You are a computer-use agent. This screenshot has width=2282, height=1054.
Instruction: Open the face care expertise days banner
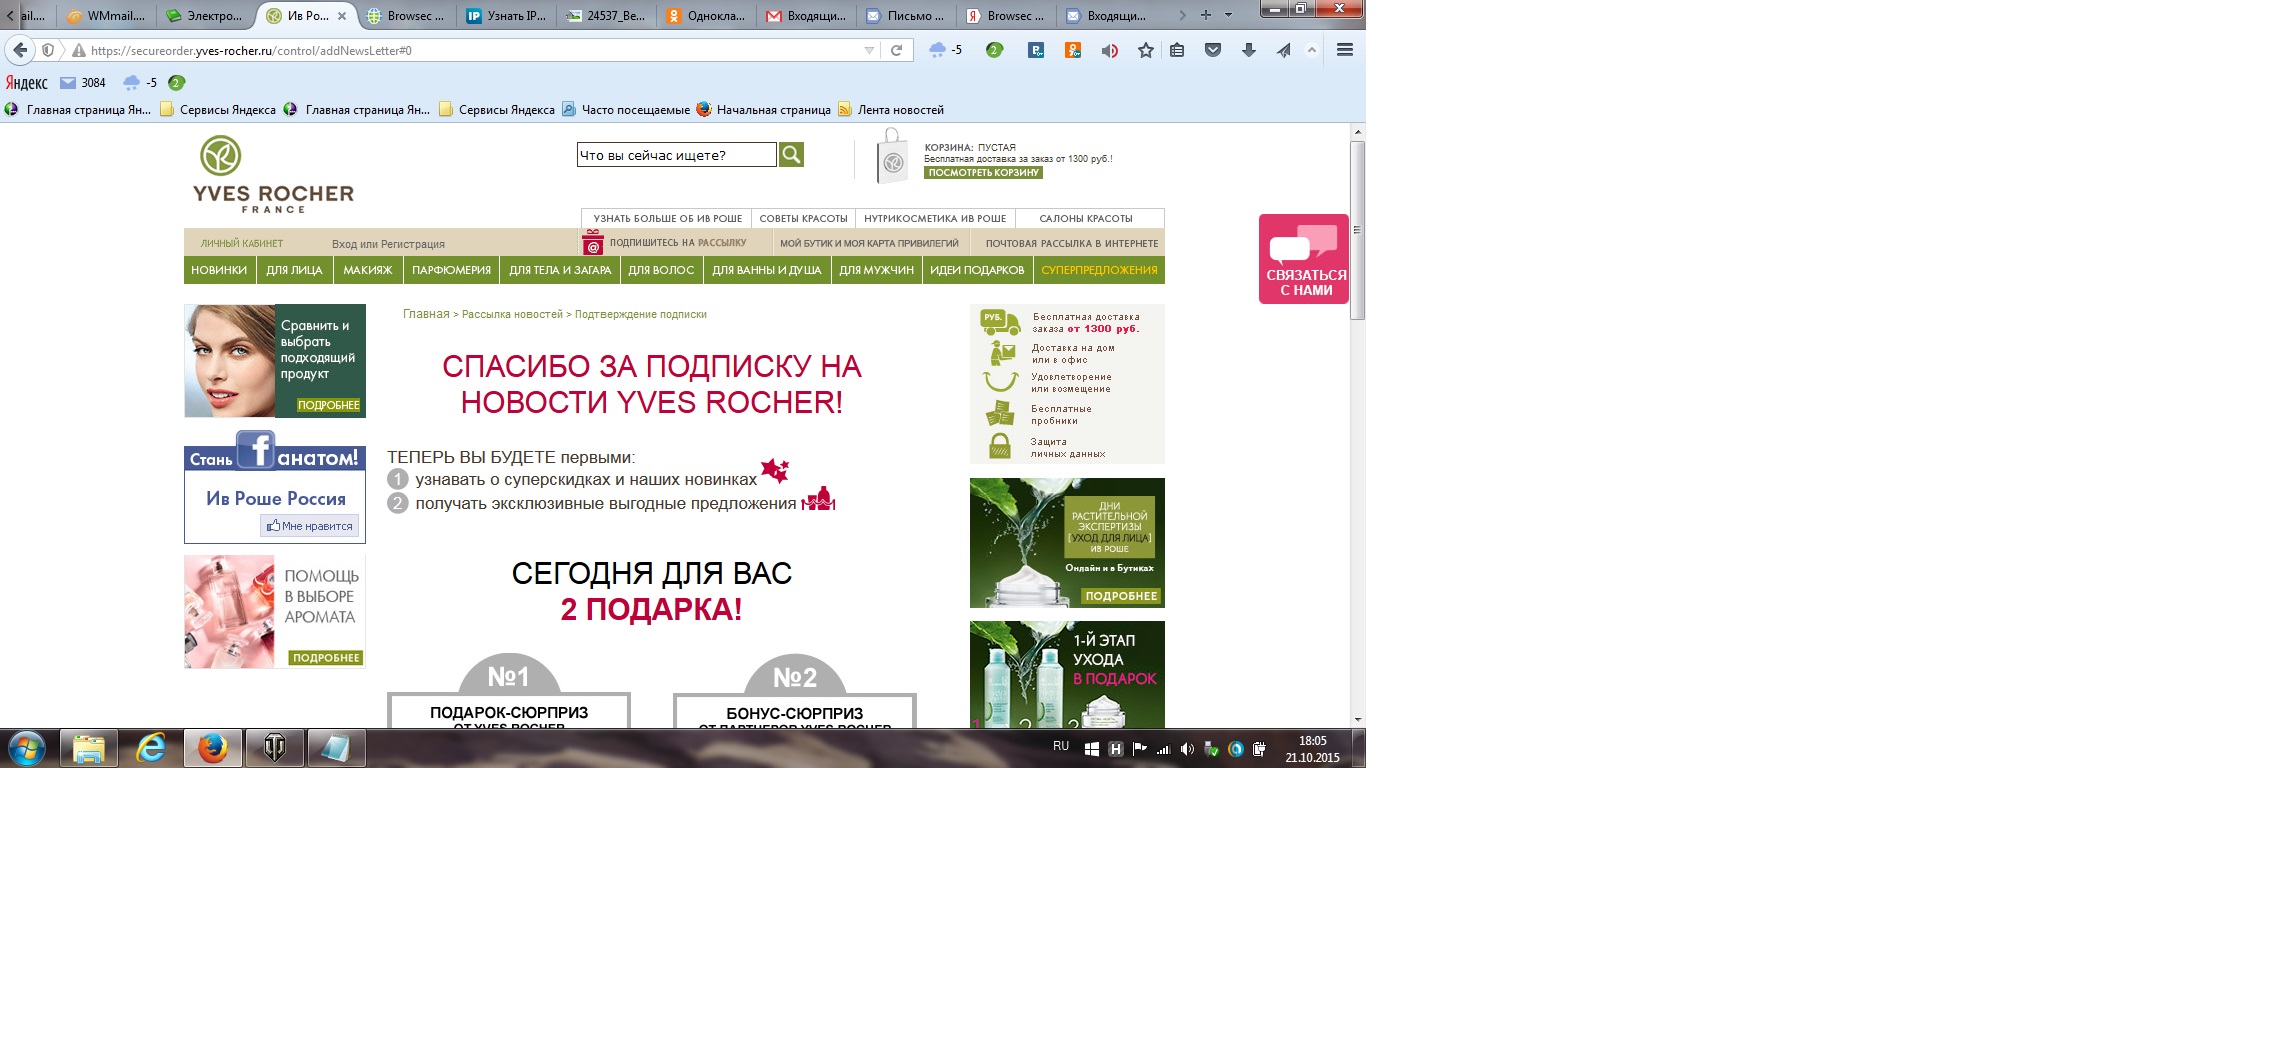(x=1067, y=543)
